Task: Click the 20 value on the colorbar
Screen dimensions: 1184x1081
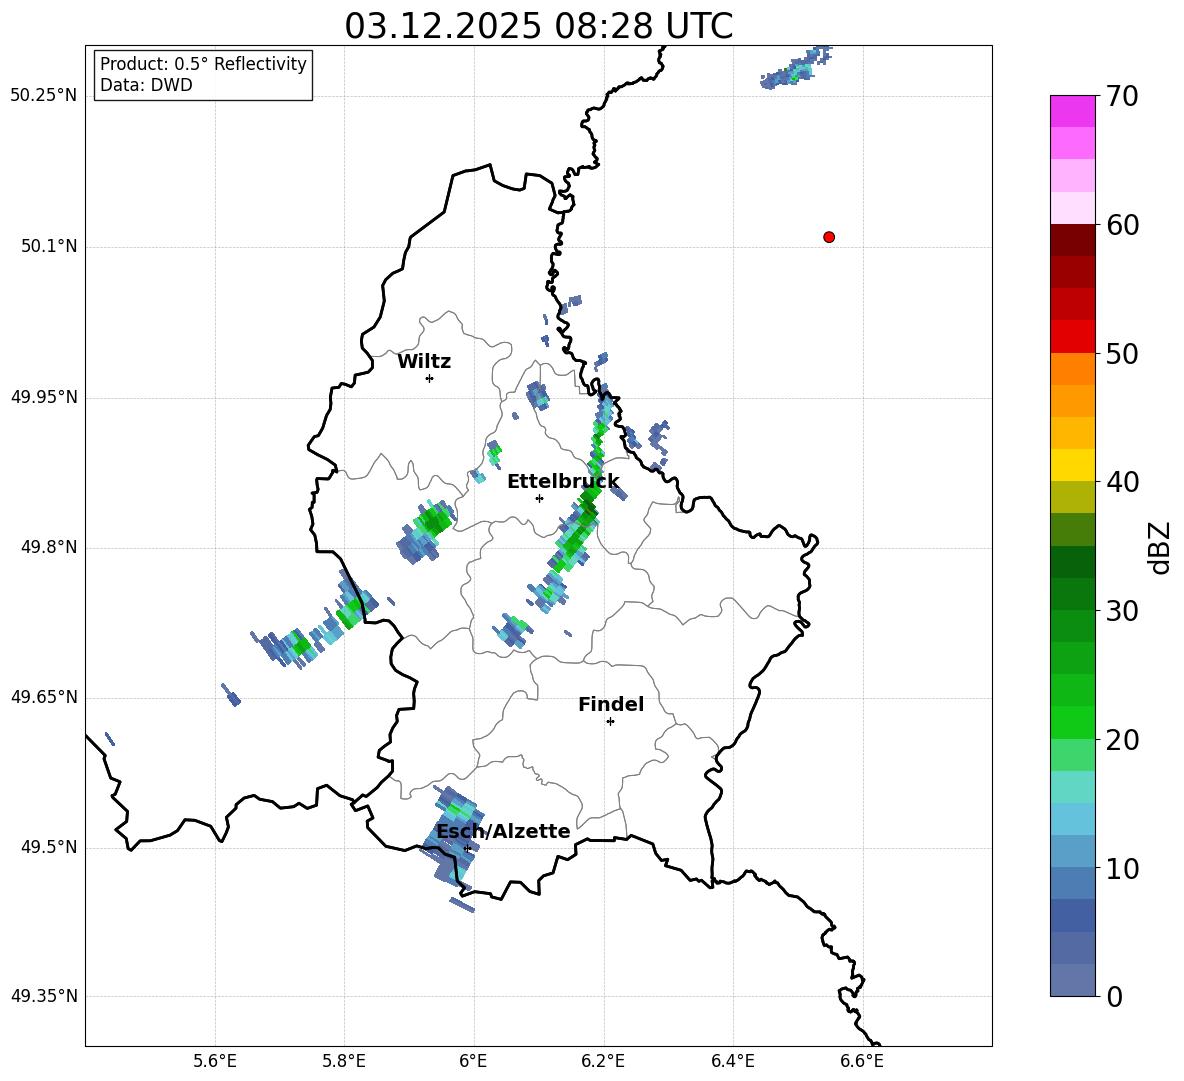Action: click(x=1122, y=740)
